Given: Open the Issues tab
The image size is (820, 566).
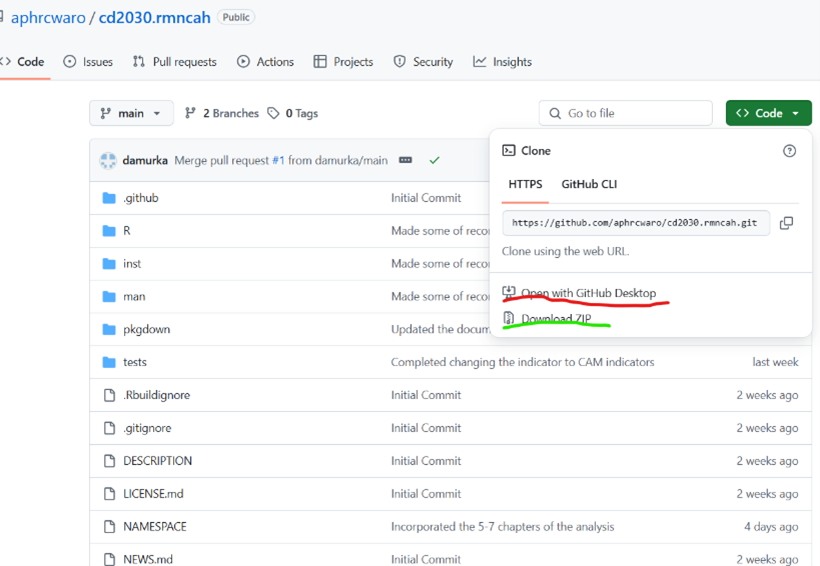Looking at the screenshot, I should [88, 62].
